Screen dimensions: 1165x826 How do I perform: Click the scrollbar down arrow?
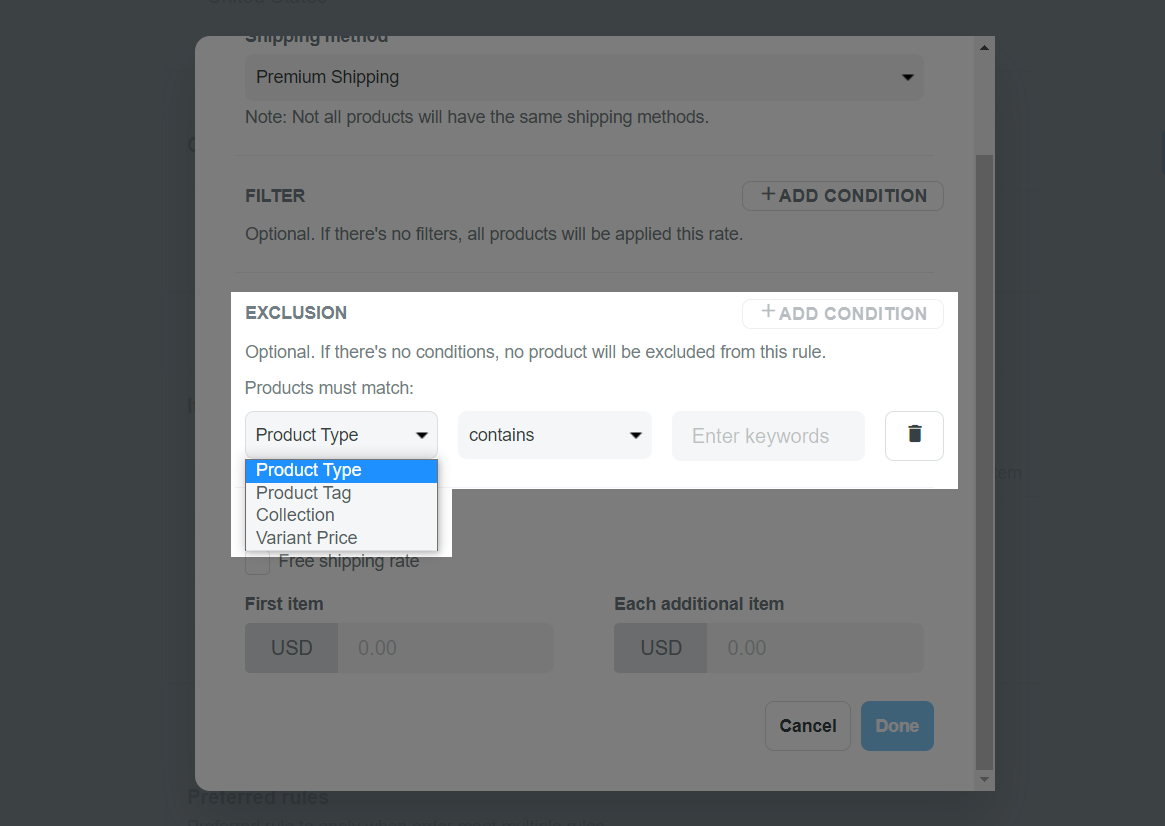[984, 779]
